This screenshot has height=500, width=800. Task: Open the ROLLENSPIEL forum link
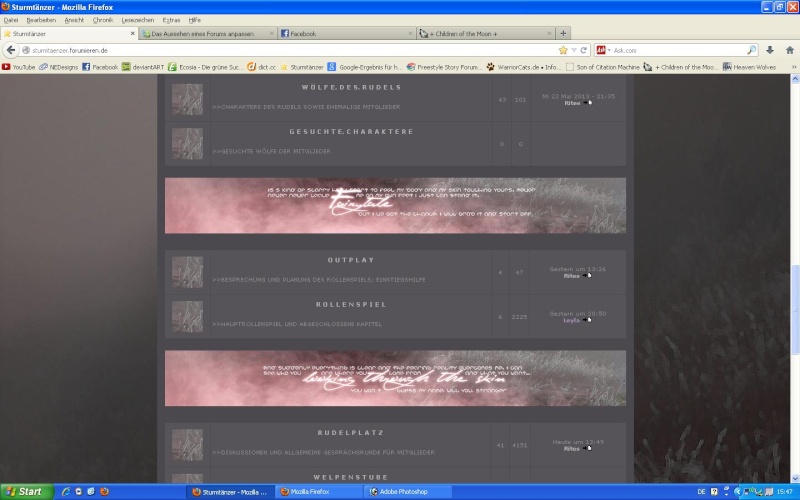point(352,304)
